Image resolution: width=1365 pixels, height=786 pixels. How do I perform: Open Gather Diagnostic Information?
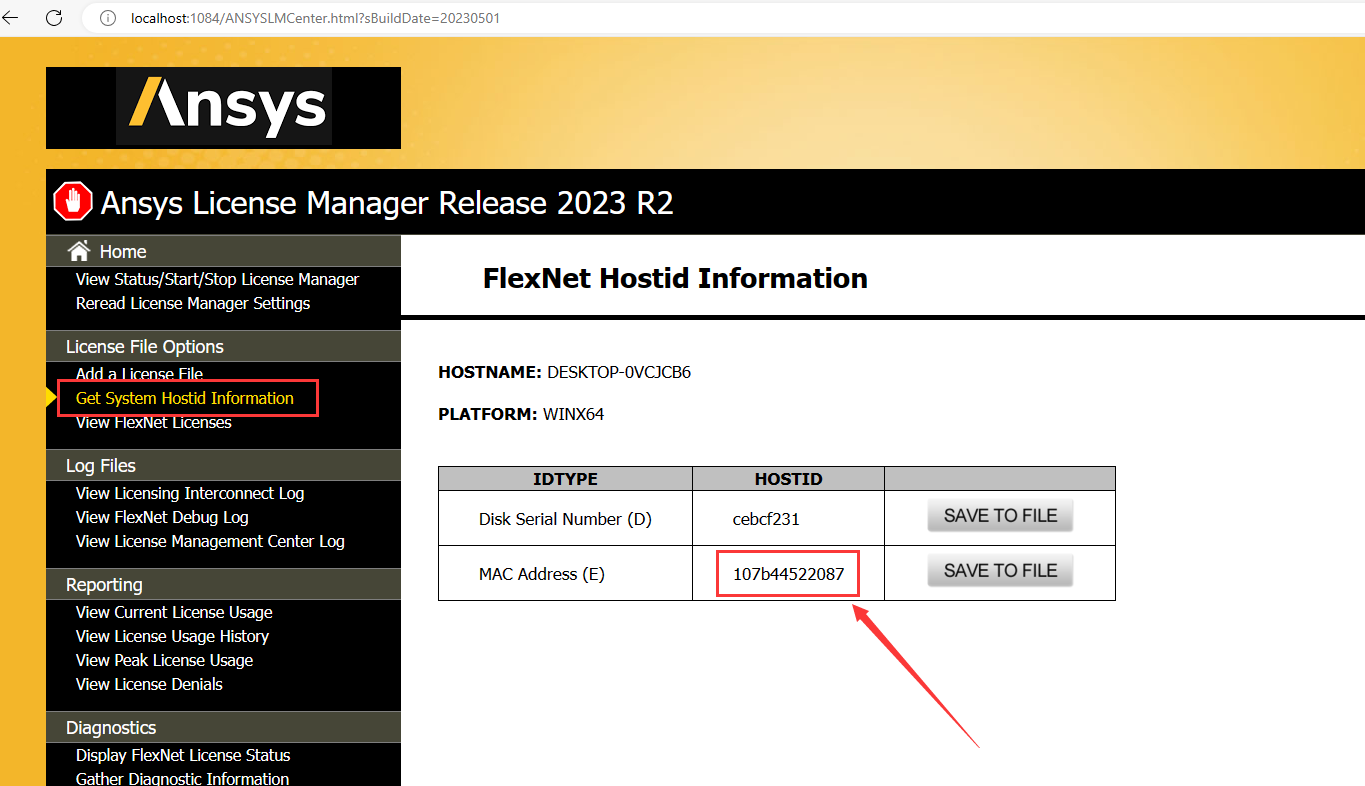click(x=182, y=778)
